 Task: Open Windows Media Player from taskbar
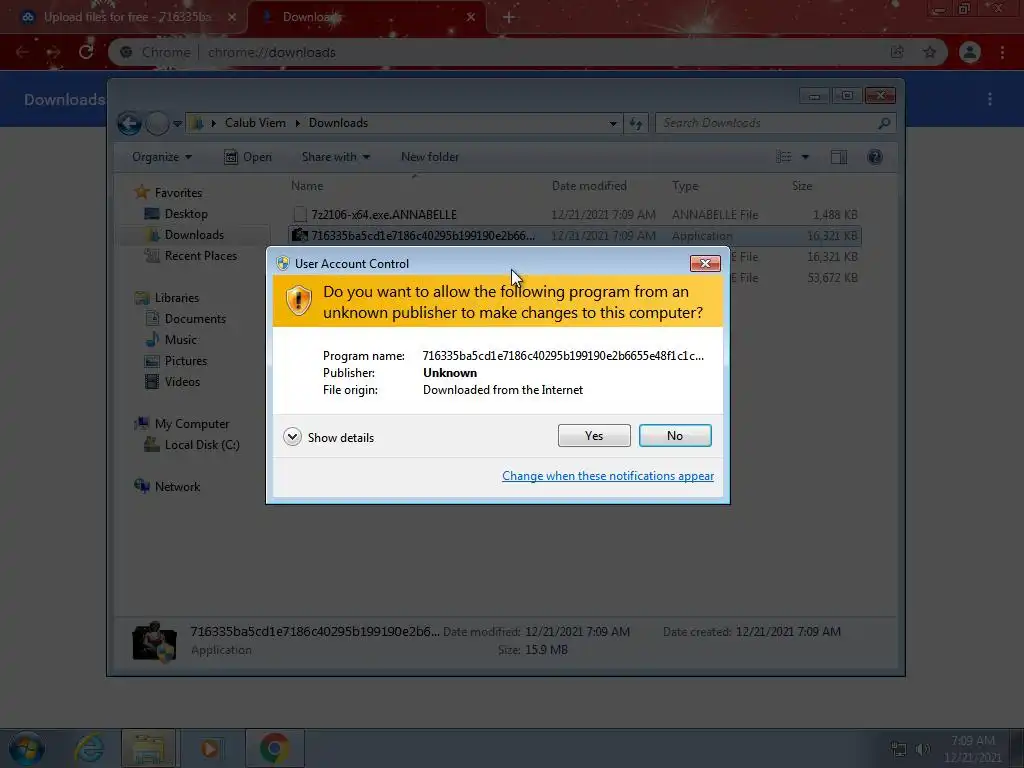(x=210, y=748)
